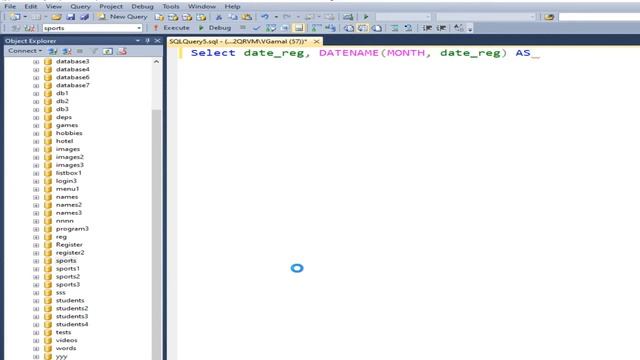Toggle Results to Text icon
The image size is (640, 360).
point(349,28)
